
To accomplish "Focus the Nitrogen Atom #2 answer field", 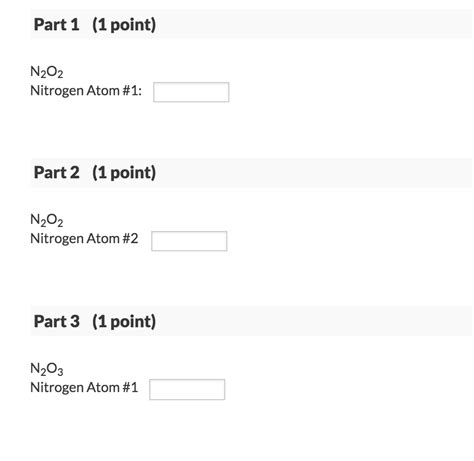I will pyautogui.click(x=189, y=241).
